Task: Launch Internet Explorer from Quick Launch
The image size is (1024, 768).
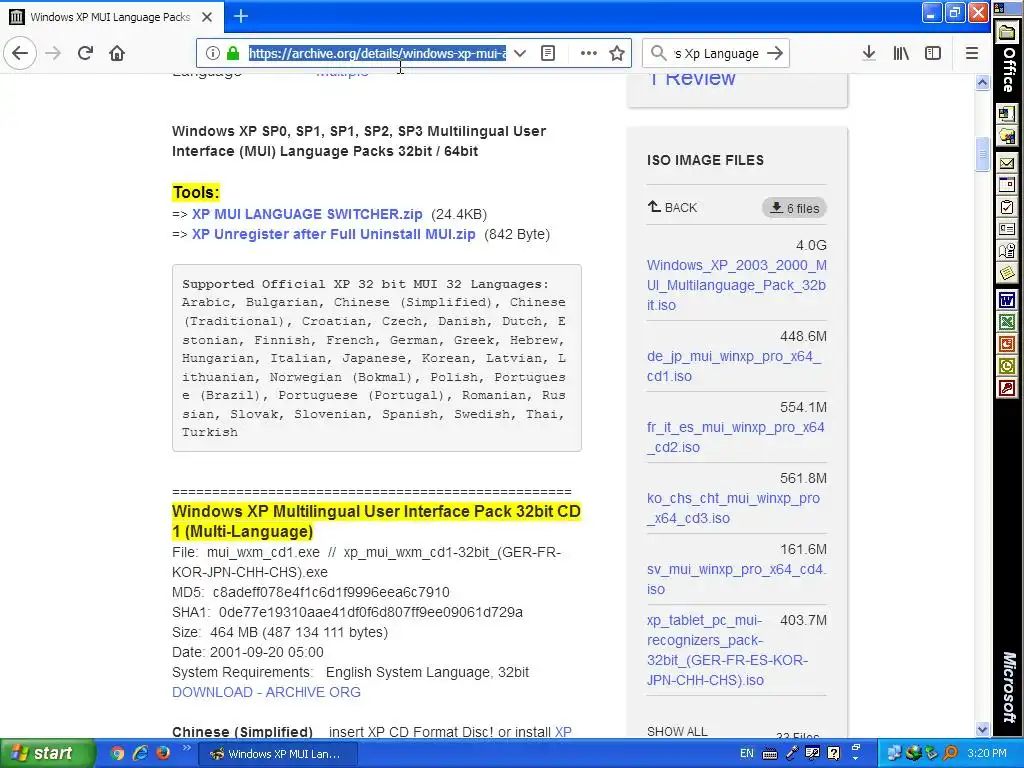Action: tap(140, 753)
